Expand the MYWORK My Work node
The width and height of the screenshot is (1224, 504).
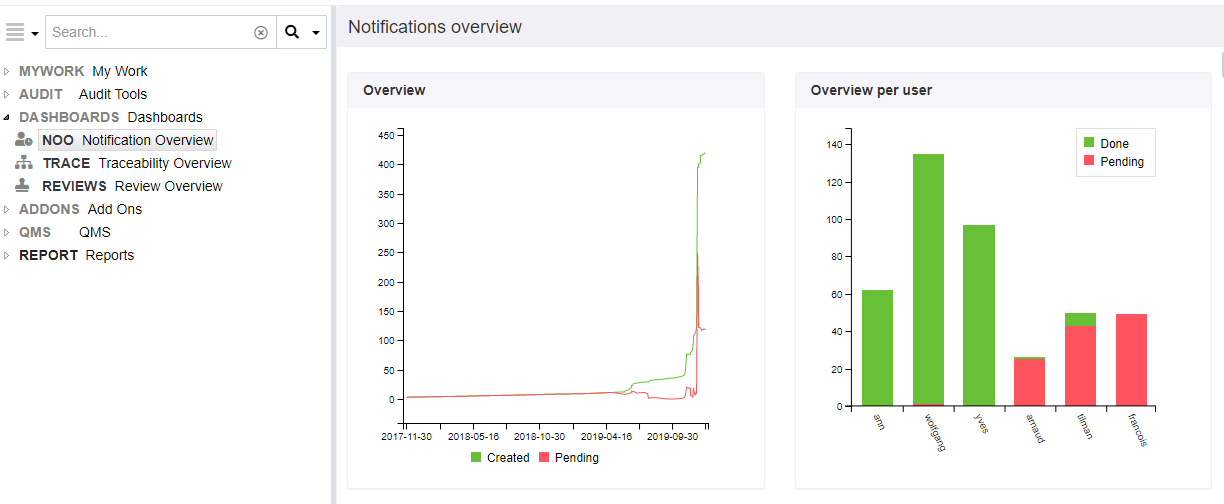point(6,71)
